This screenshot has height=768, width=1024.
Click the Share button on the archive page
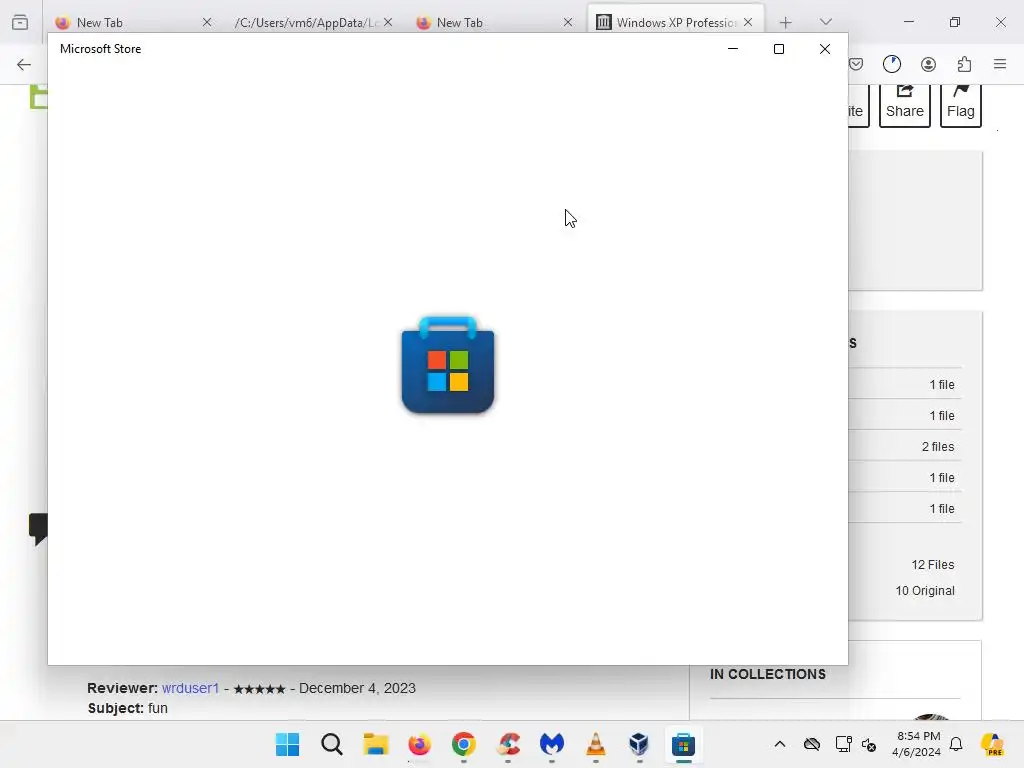pyautogui.click(x=904, y=106)
